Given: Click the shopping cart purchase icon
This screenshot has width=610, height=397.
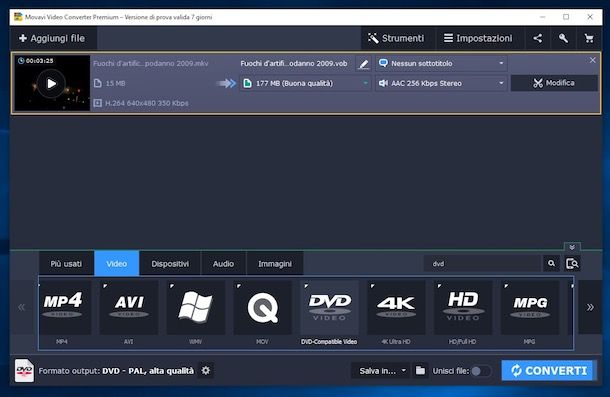Looking at the screenshot, I should click(x=589, y=38).
